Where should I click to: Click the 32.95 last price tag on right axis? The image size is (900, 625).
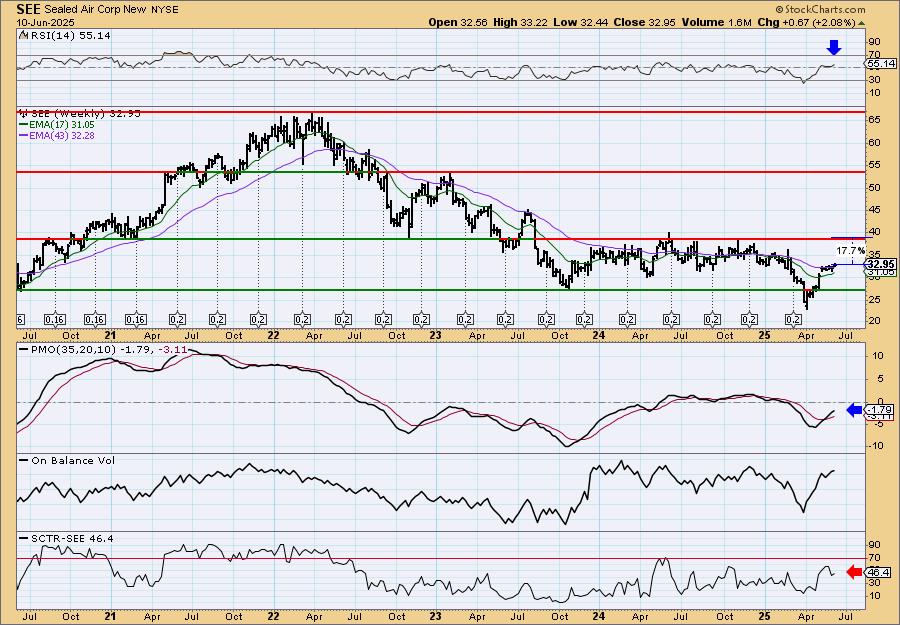point(880,265)
